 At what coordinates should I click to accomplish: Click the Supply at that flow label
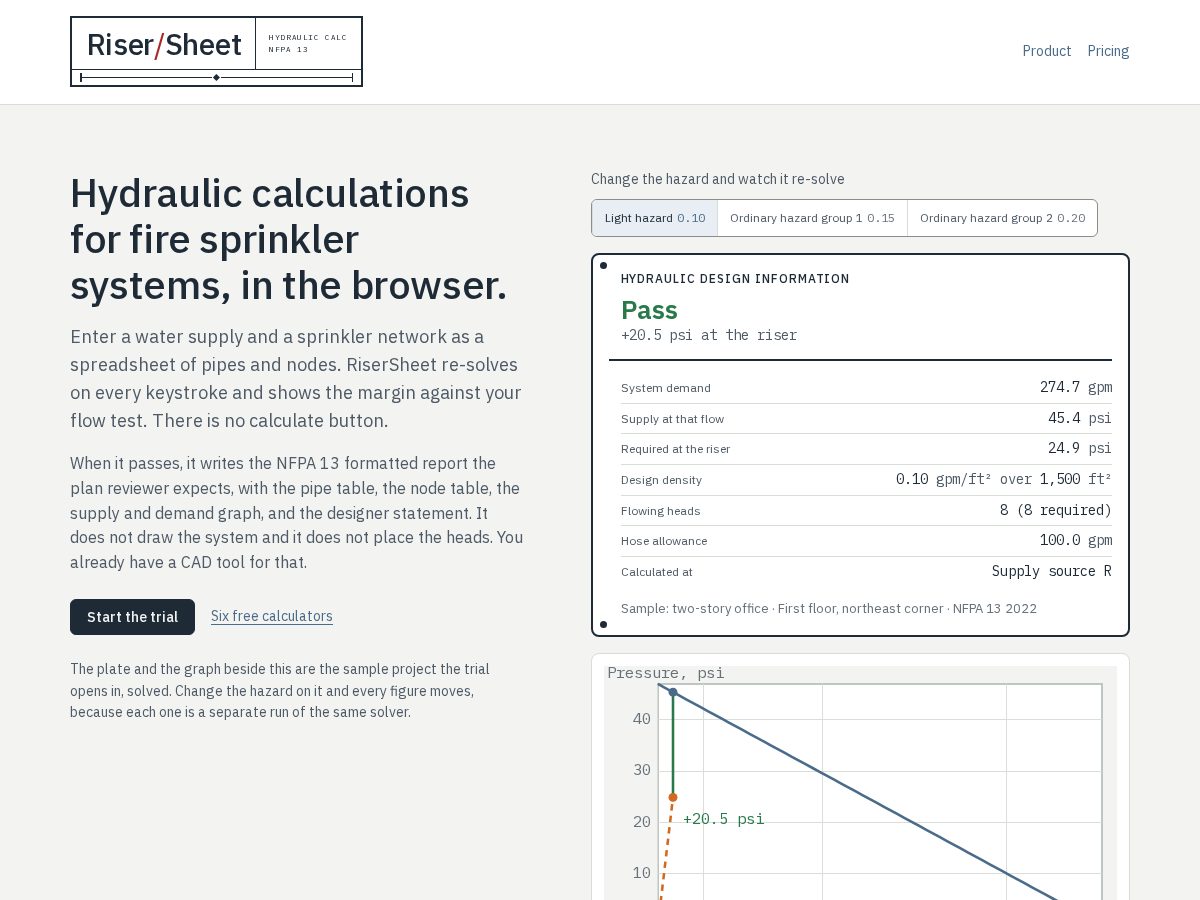[x=672, y=419]
